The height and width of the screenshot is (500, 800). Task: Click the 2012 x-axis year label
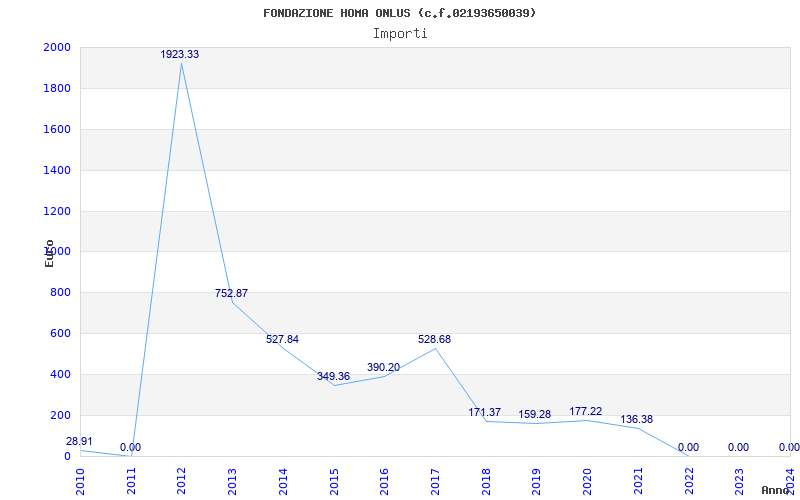point(182,481)
